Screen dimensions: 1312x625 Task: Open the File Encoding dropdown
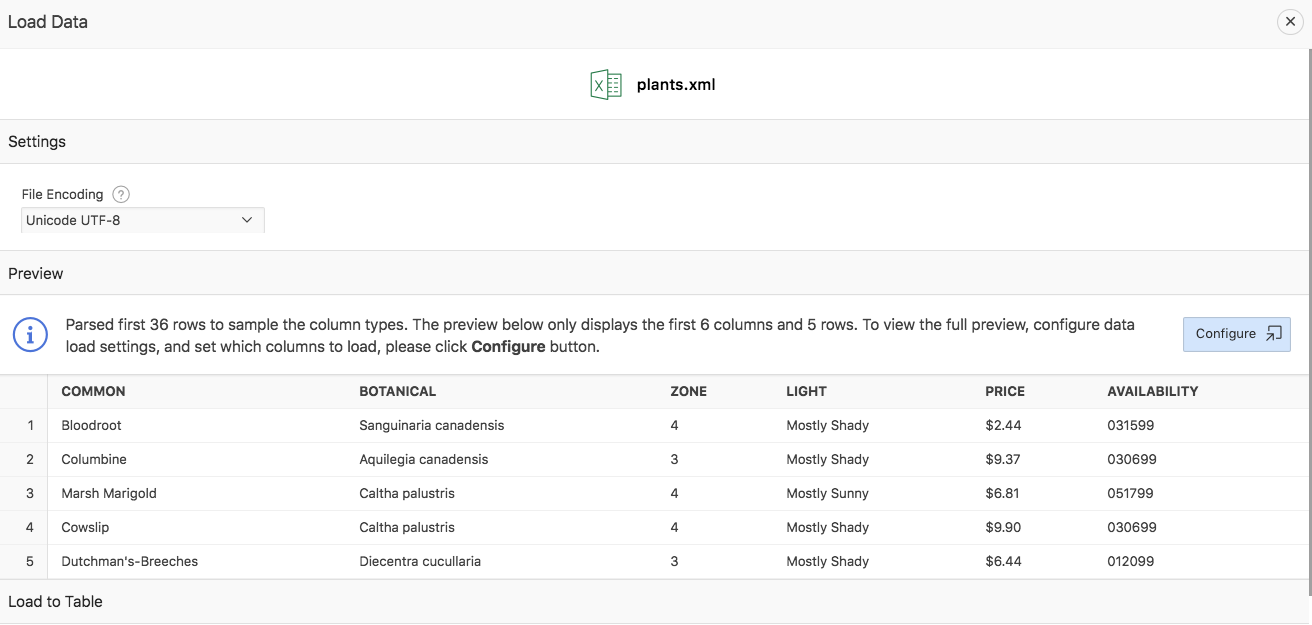(x=142, y=220)
